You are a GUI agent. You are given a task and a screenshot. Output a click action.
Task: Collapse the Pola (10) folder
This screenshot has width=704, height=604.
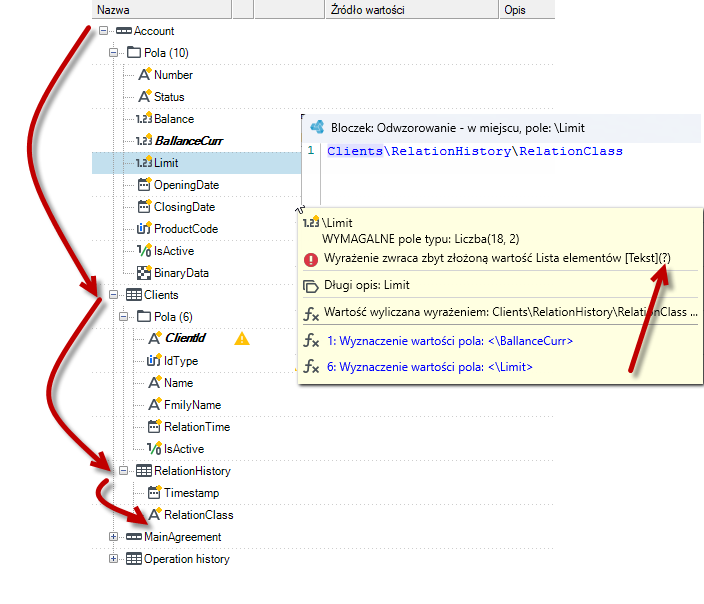point(113,53)
